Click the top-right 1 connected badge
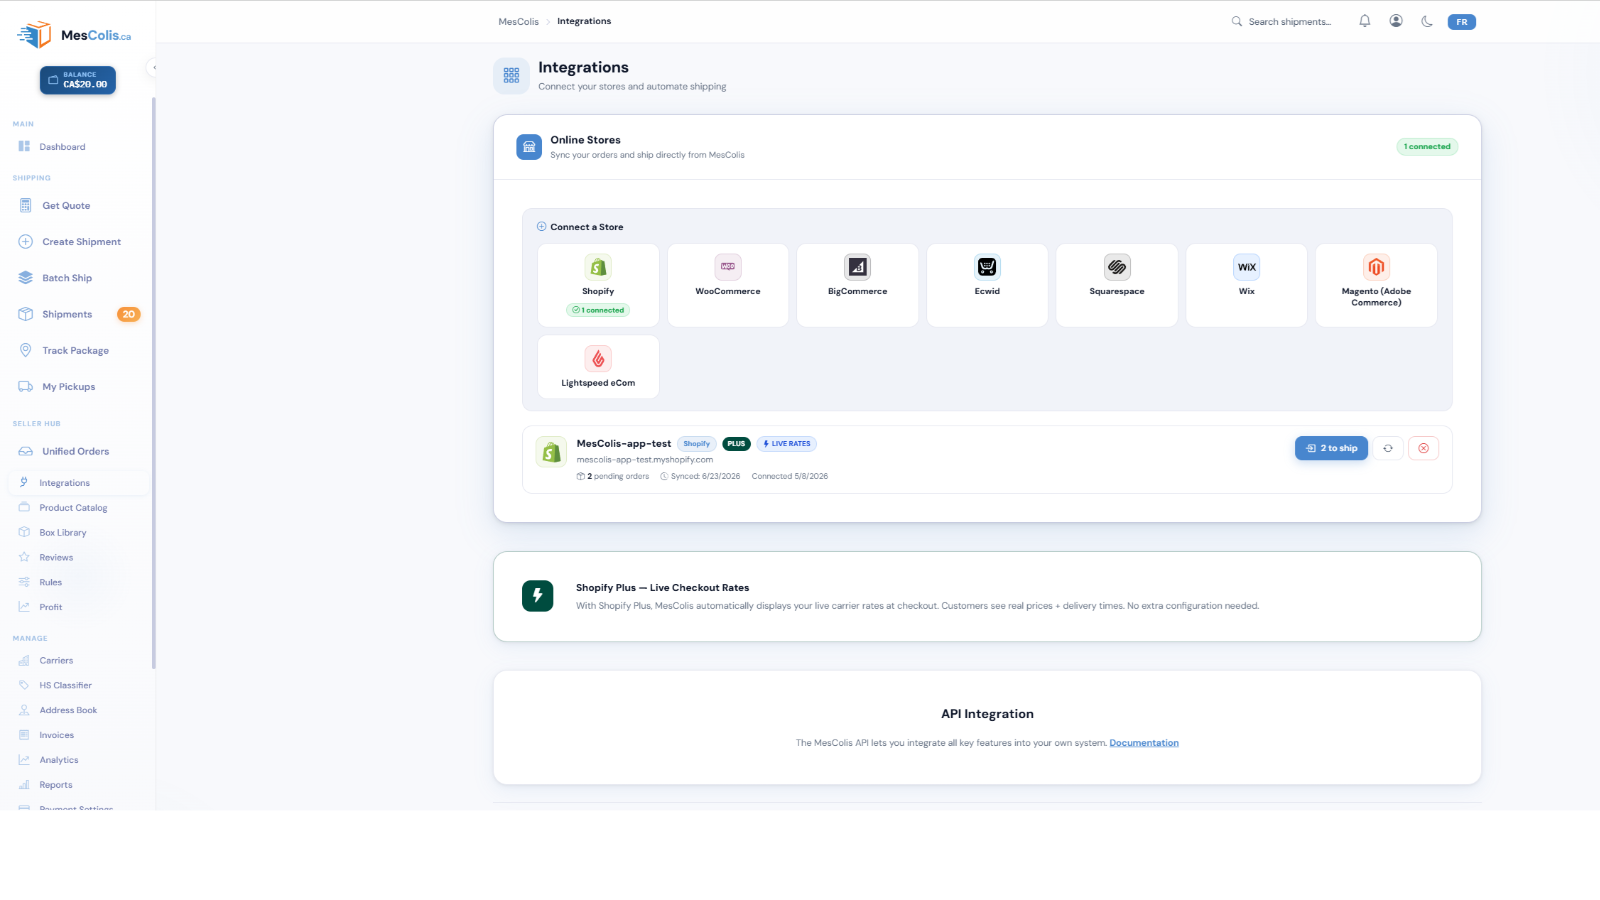 [1427, 147]
